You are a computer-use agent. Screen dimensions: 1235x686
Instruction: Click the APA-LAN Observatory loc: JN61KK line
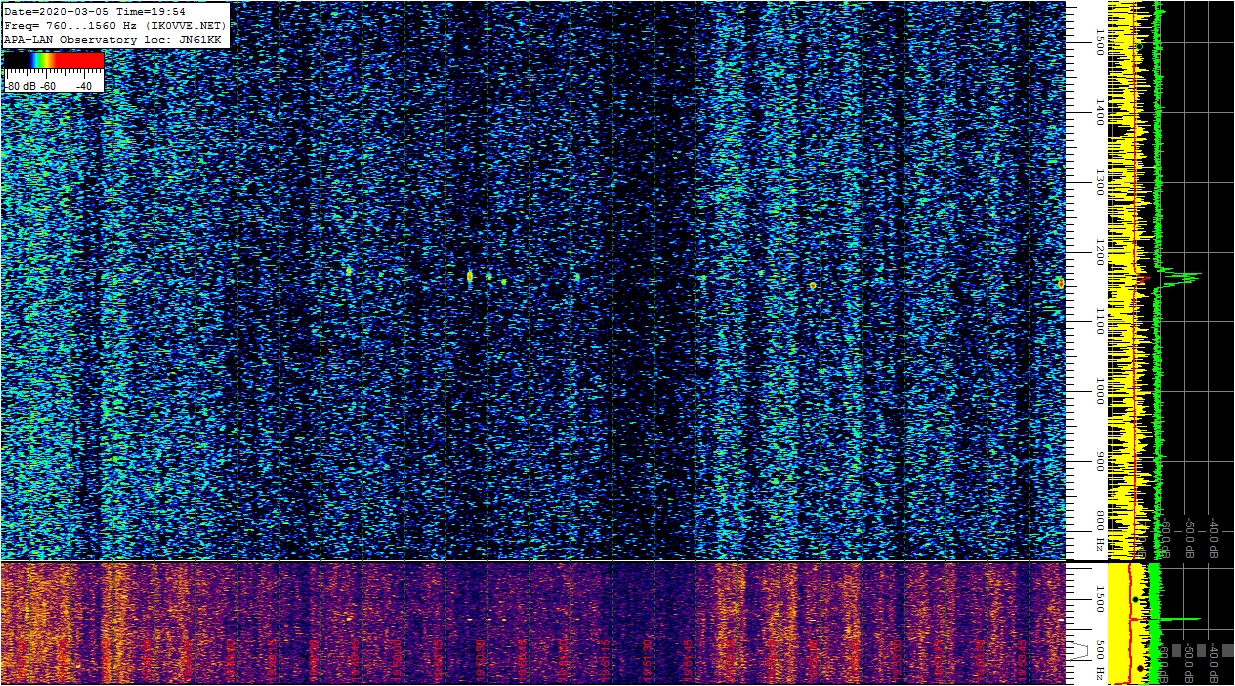pos(112,39)
